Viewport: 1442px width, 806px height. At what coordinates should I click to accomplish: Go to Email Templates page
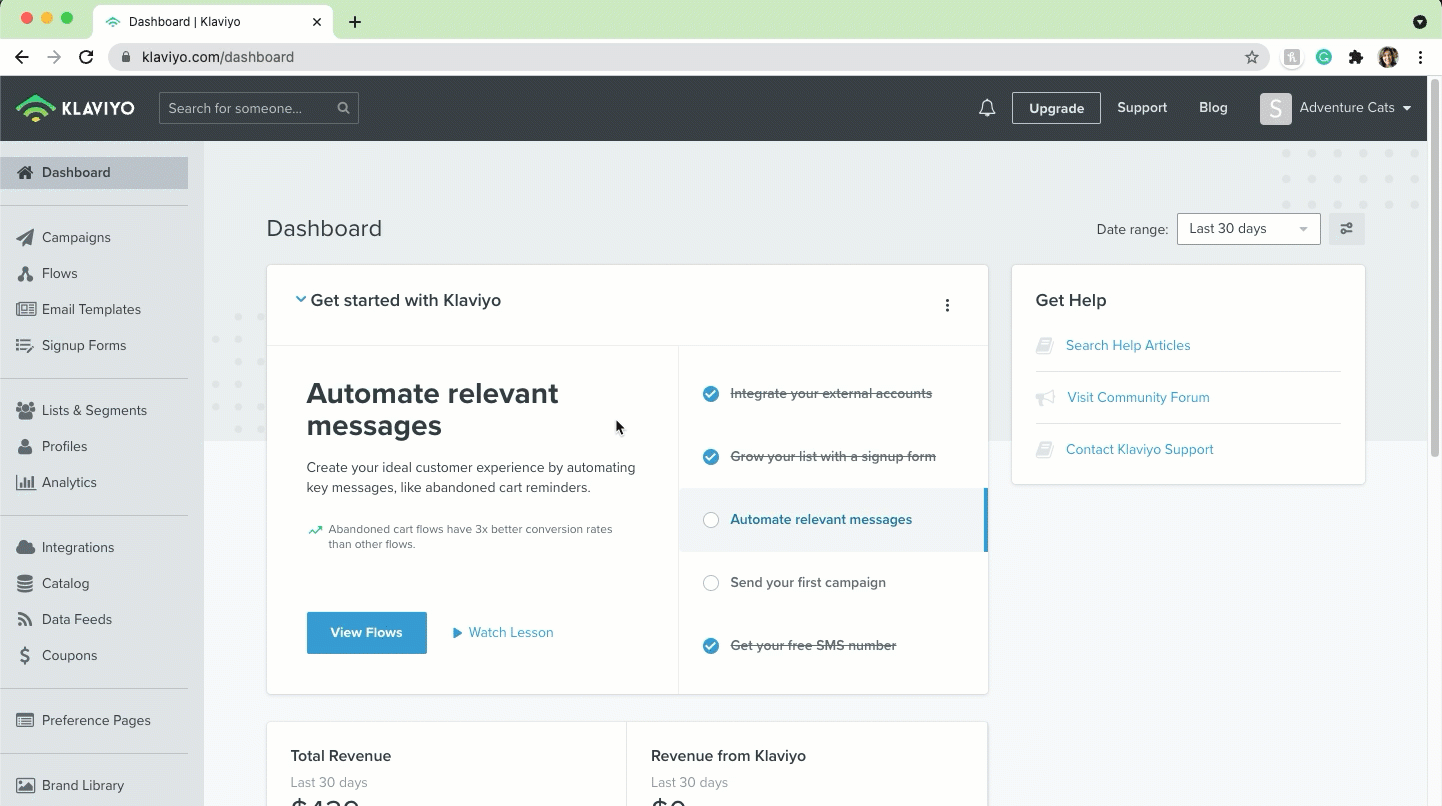(91, 309)
